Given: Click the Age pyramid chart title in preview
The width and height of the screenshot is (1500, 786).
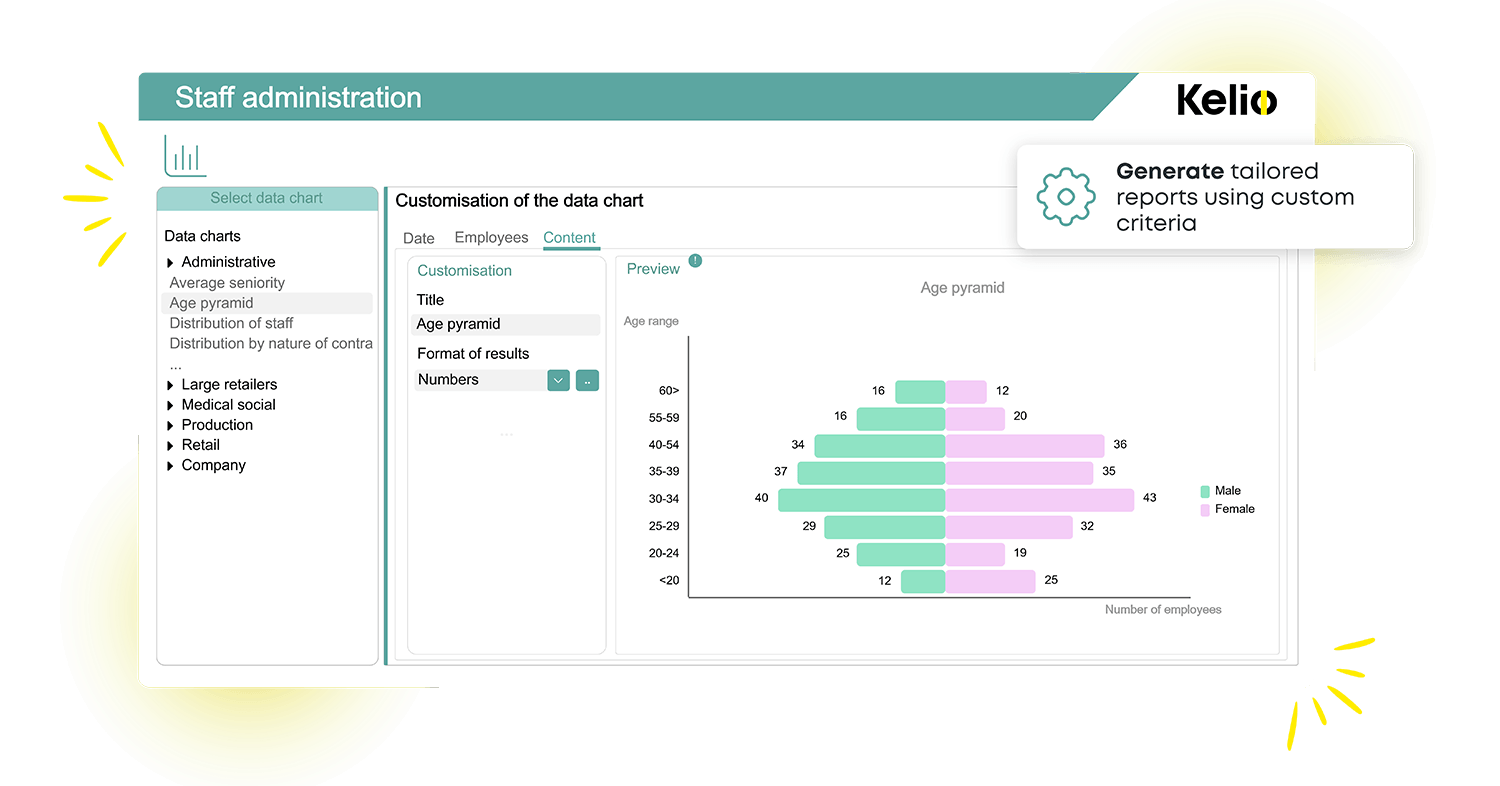Looking at the screenshot, I should pyautogui.click(x=962, y=288).
